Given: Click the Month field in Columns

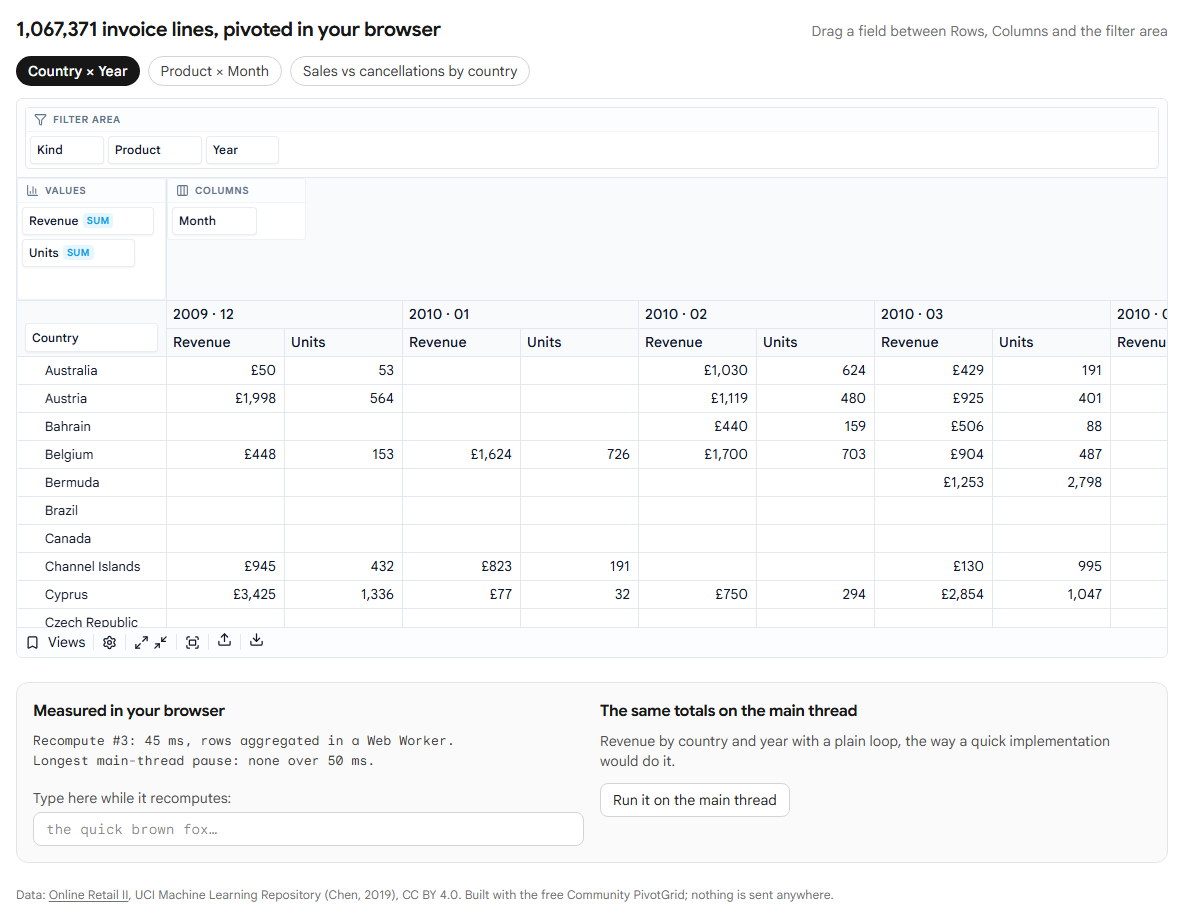Looking at the screenshot, I should point(214,220).
